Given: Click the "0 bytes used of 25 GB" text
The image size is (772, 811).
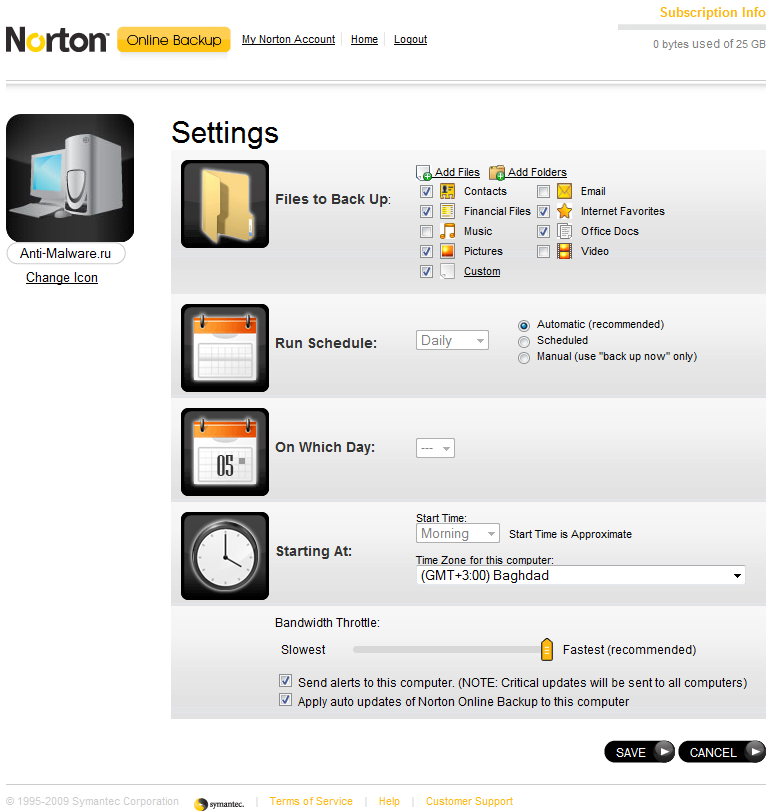Looking at the screenshot, I should (x=709, y=44).
